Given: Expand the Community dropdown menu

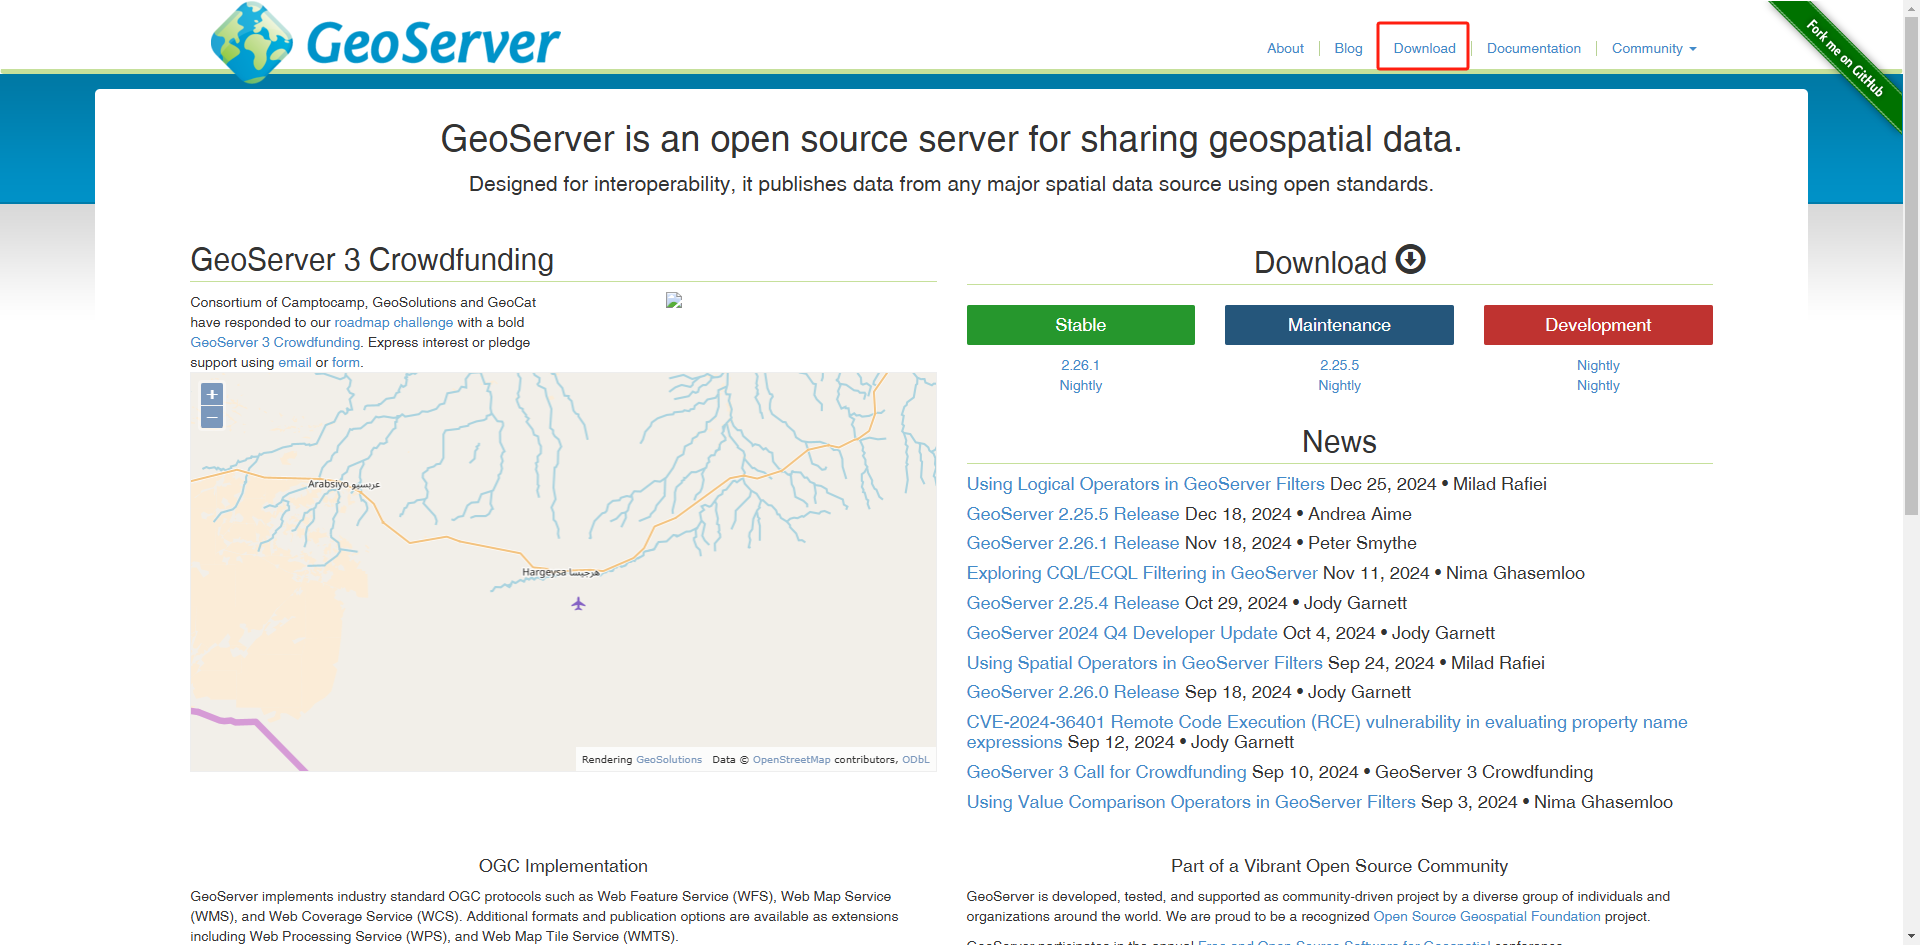Looking at the screenshot, I should (x=1654, y=48).
